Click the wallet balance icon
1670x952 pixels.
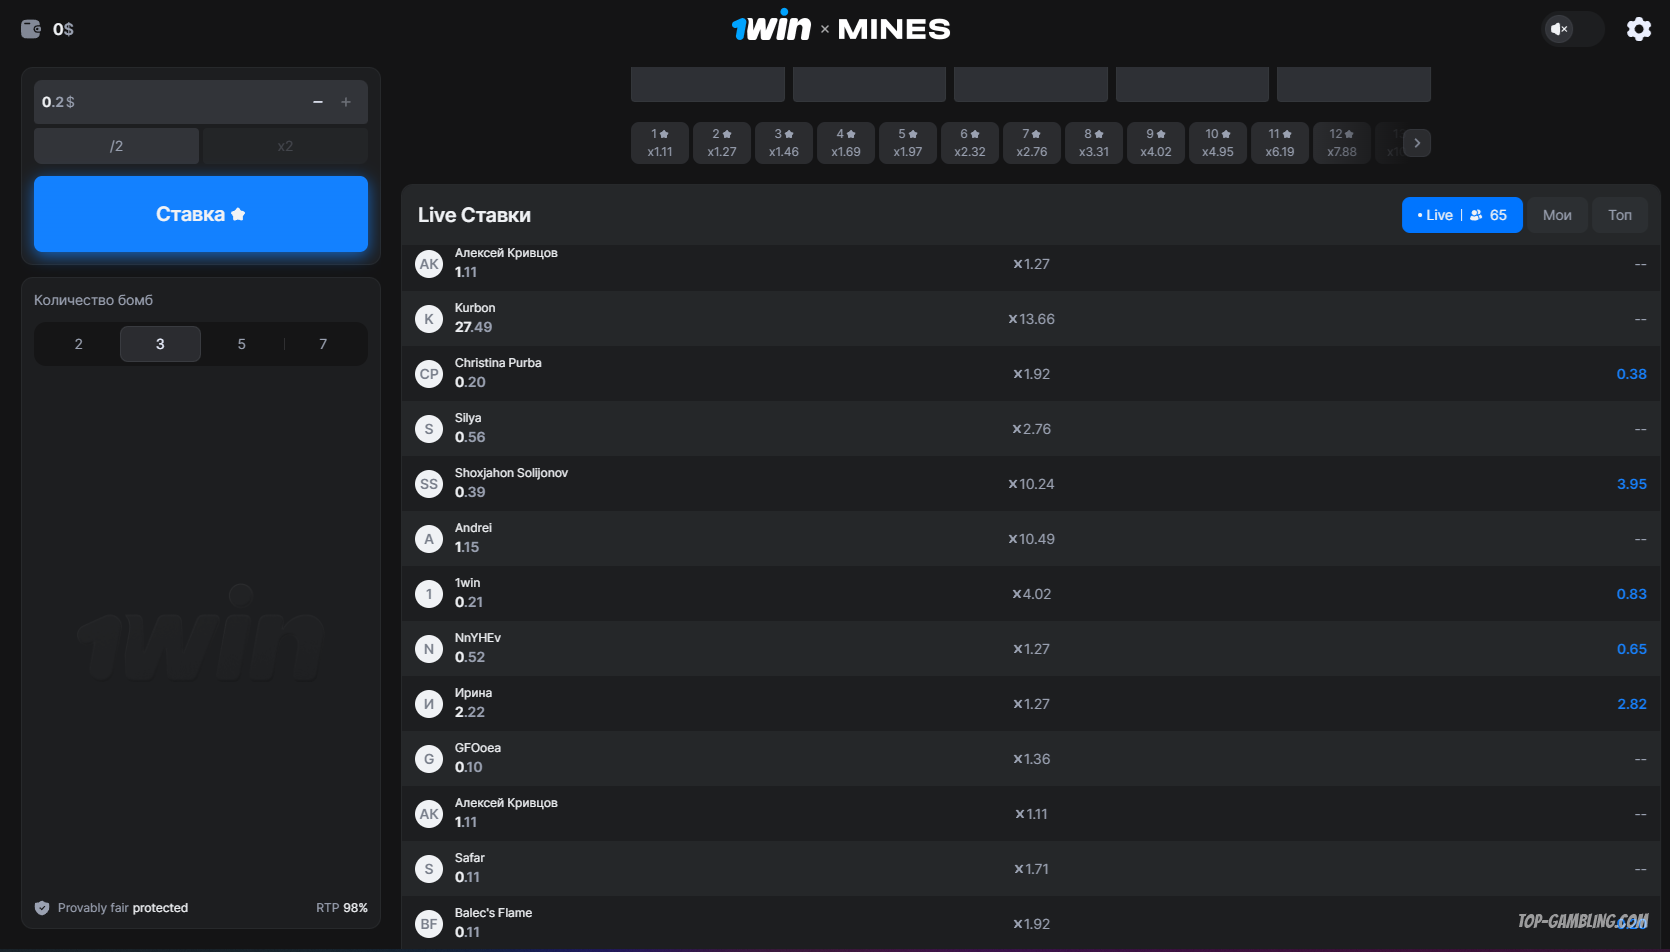[x=31, y=29]
